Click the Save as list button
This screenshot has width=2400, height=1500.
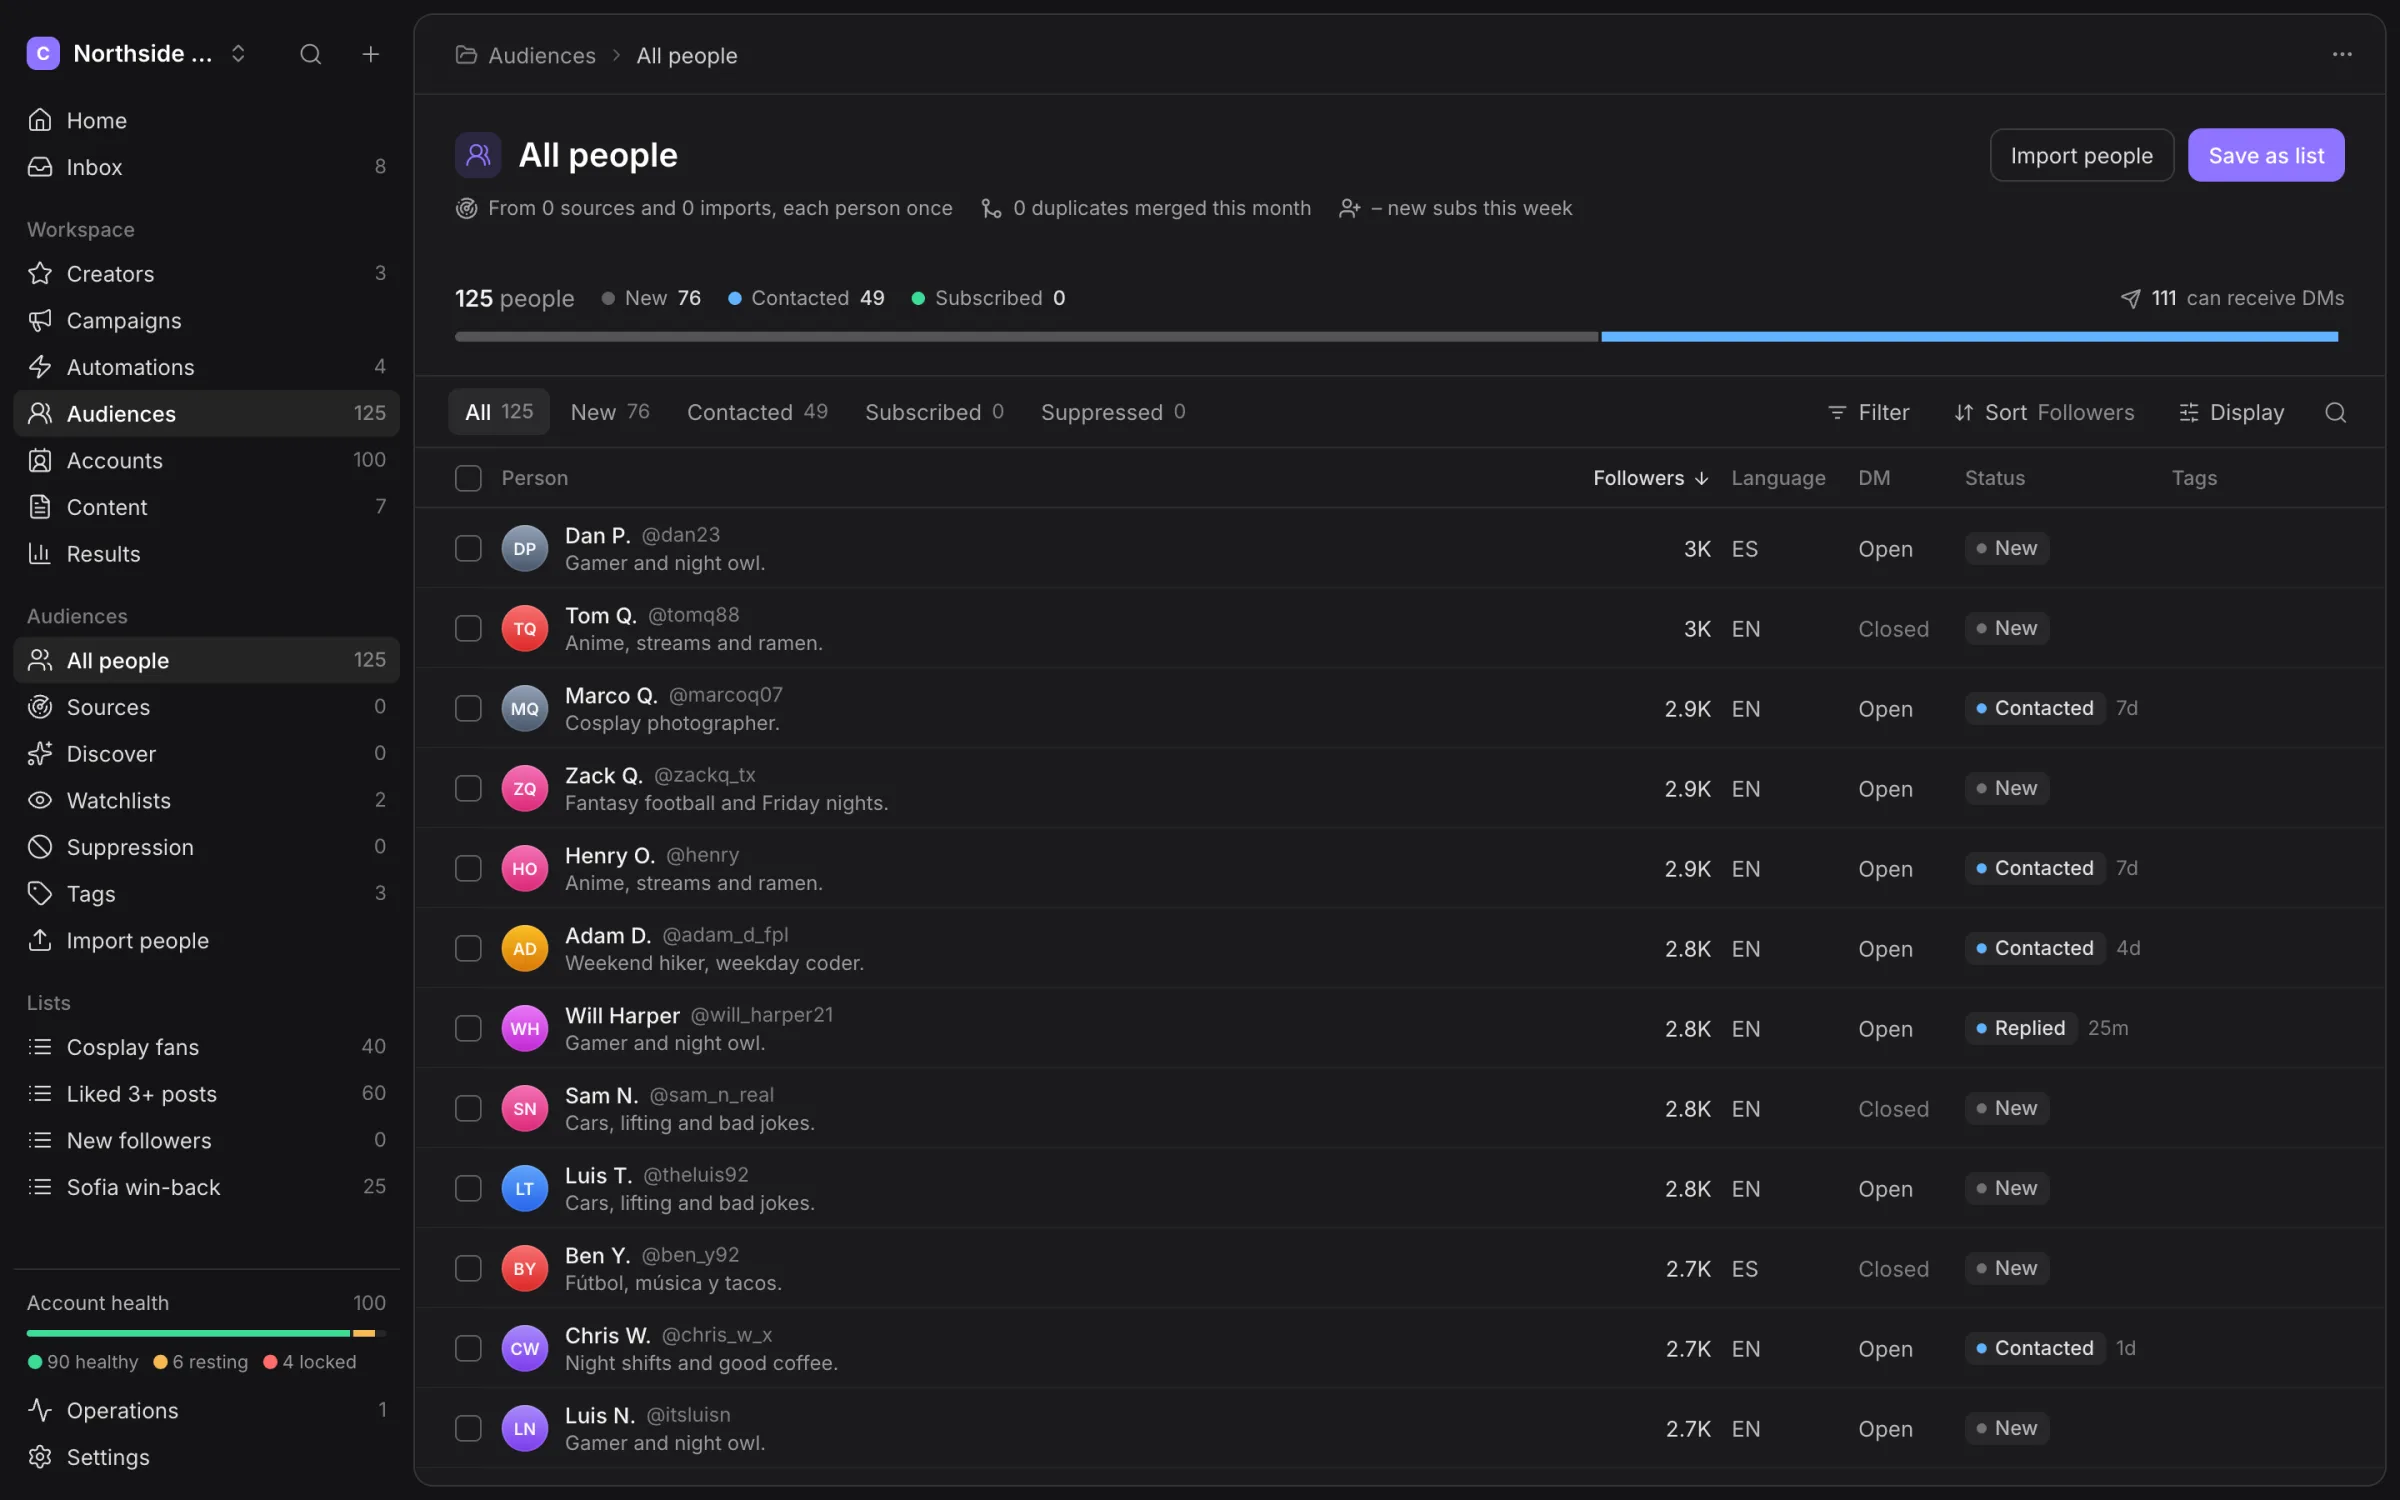tap(2266, 155)
